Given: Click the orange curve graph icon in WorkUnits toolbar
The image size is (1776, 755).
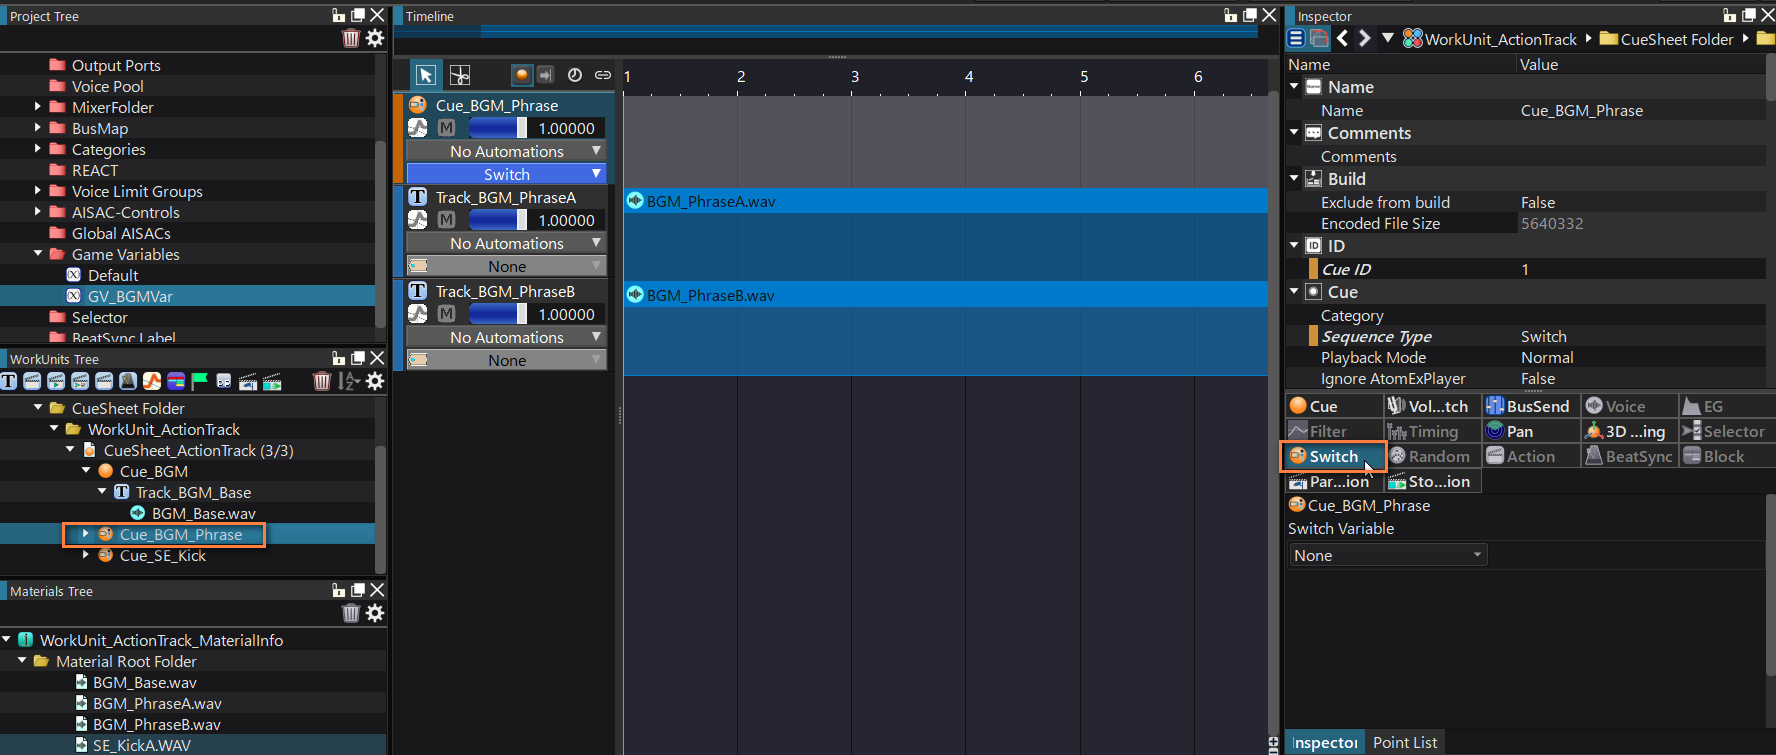Looking at the screenshot, I should 152,381.
